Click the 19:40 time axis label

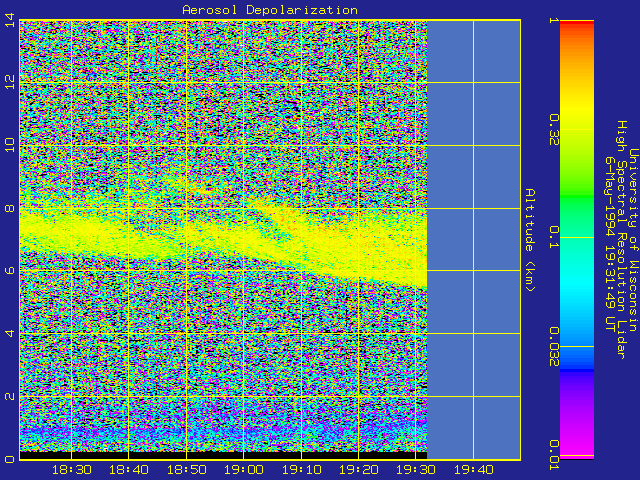[x=473, y=470]
